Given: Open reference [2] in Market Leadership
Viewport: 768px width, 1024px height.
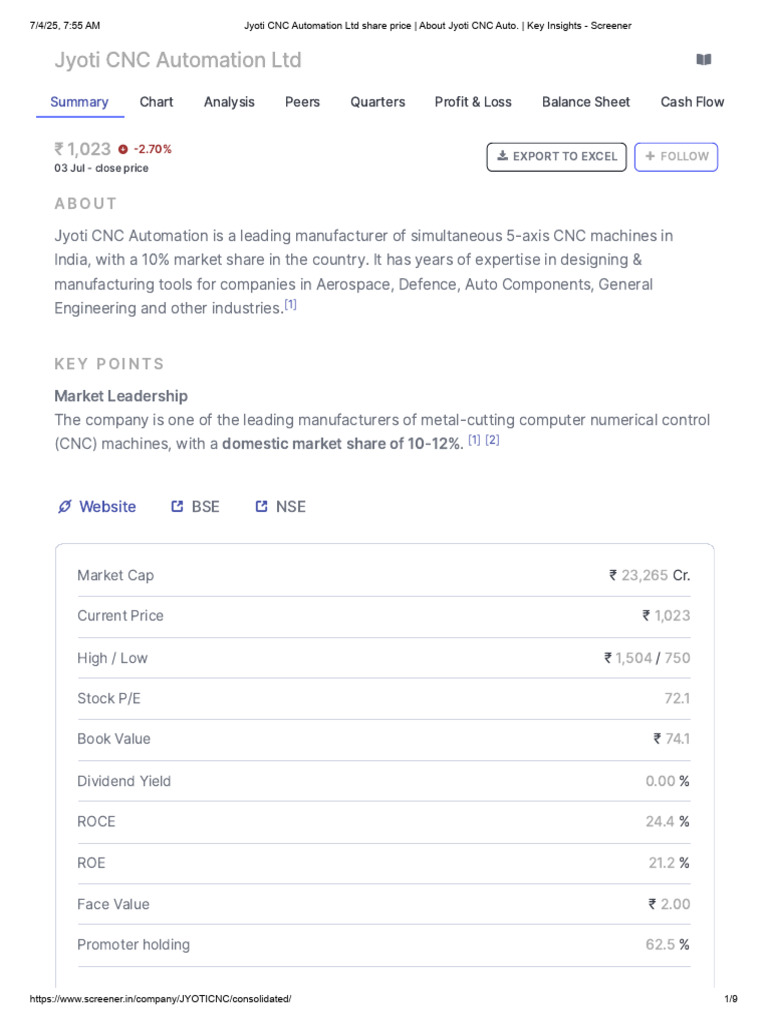Looking at the screenshot, I should tap(492, 440).
